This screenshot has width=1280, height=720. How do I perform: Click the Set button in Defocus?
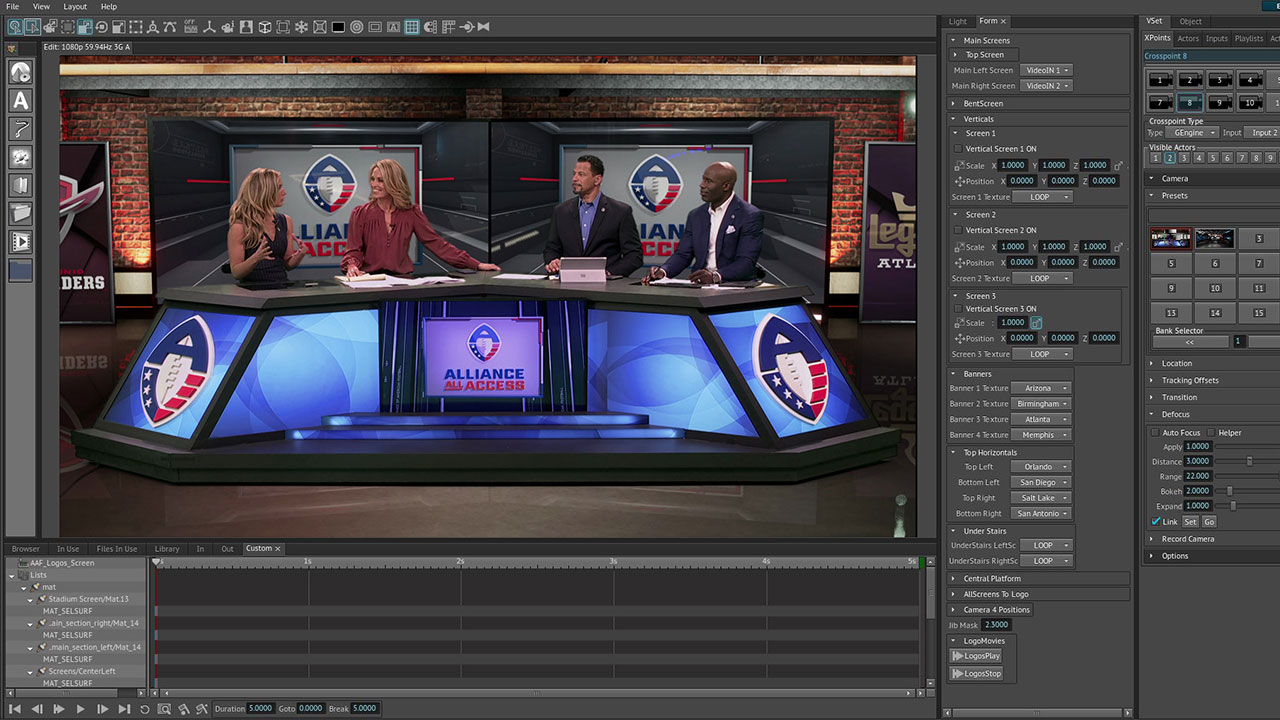tap(1190, 522)
